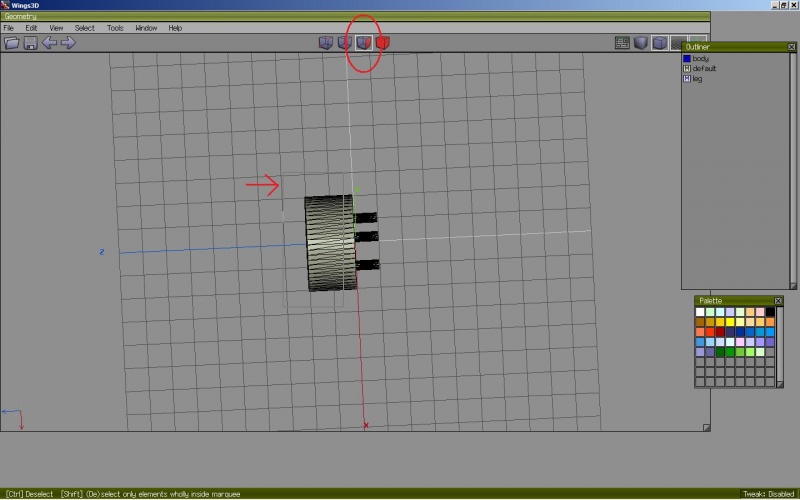
Task: Activate body selection mode red cube
Action: [x=383, y=42]
